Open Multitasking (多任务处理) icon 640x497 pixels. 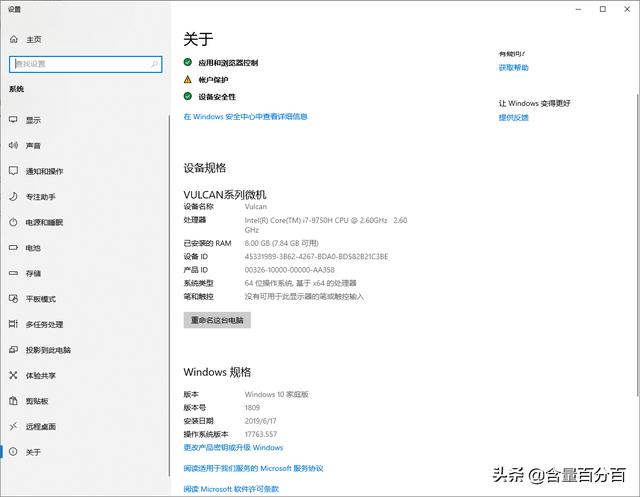click(x=13, y=324)
